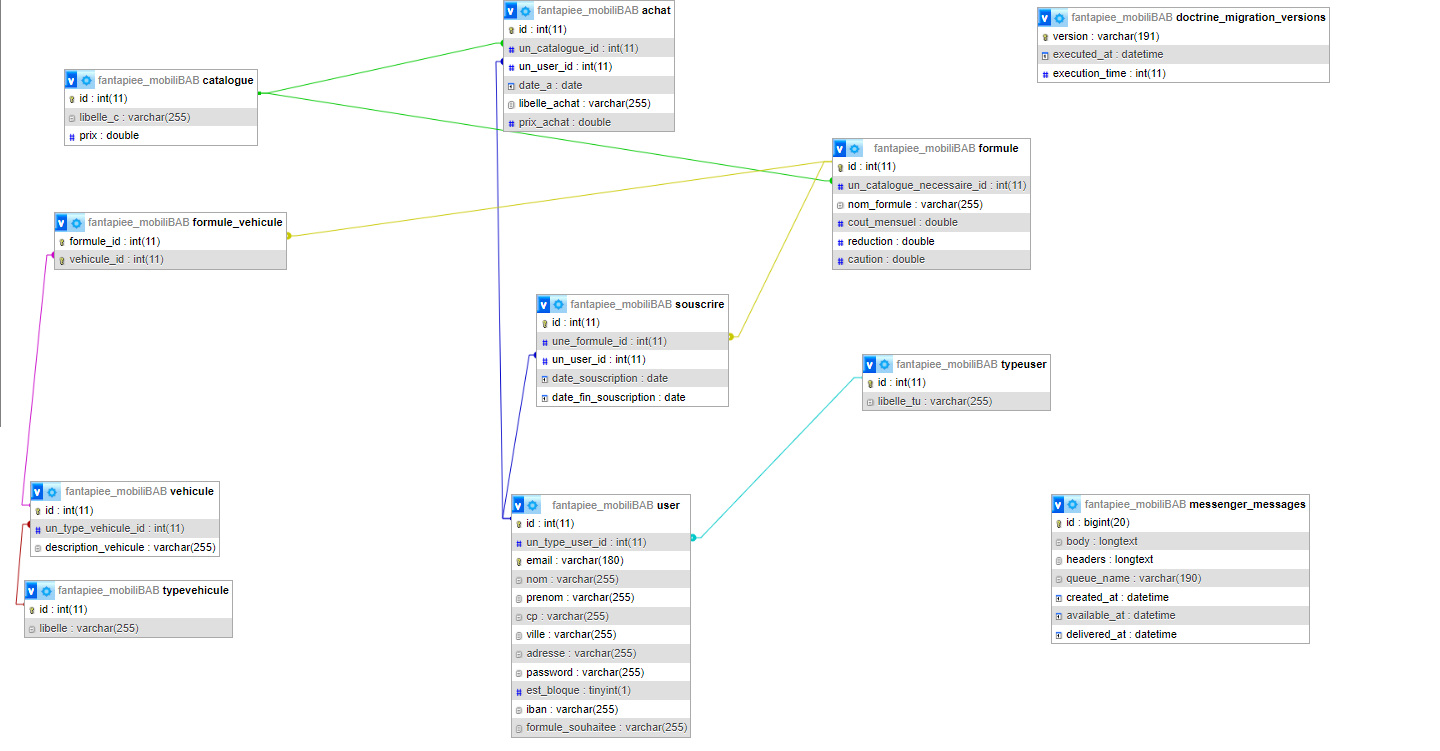Collapse the vehicule table with its V icon
This screenshot has height=751, width=1440.
coord(37,491)
